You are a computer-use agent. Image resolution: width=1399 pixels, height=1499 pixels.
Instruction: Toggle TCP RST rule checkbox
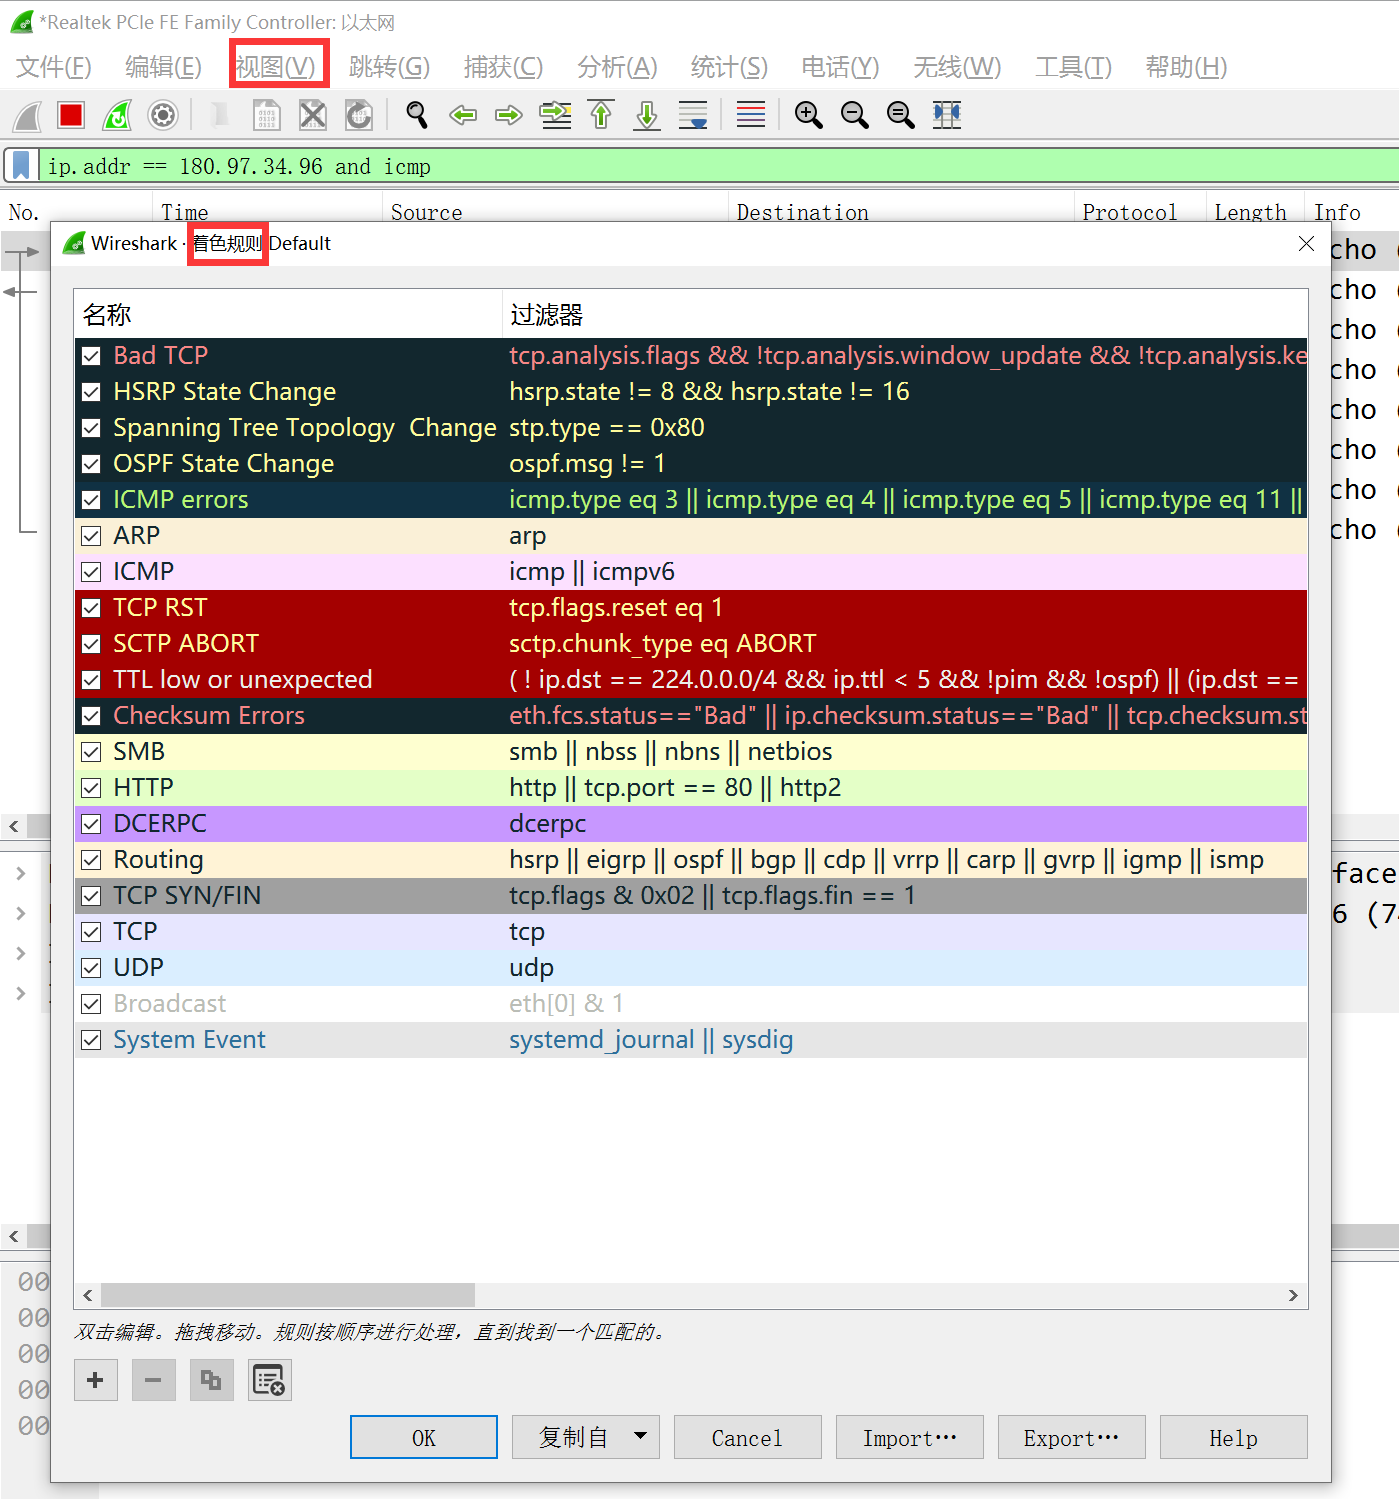(x=91, y=608)
